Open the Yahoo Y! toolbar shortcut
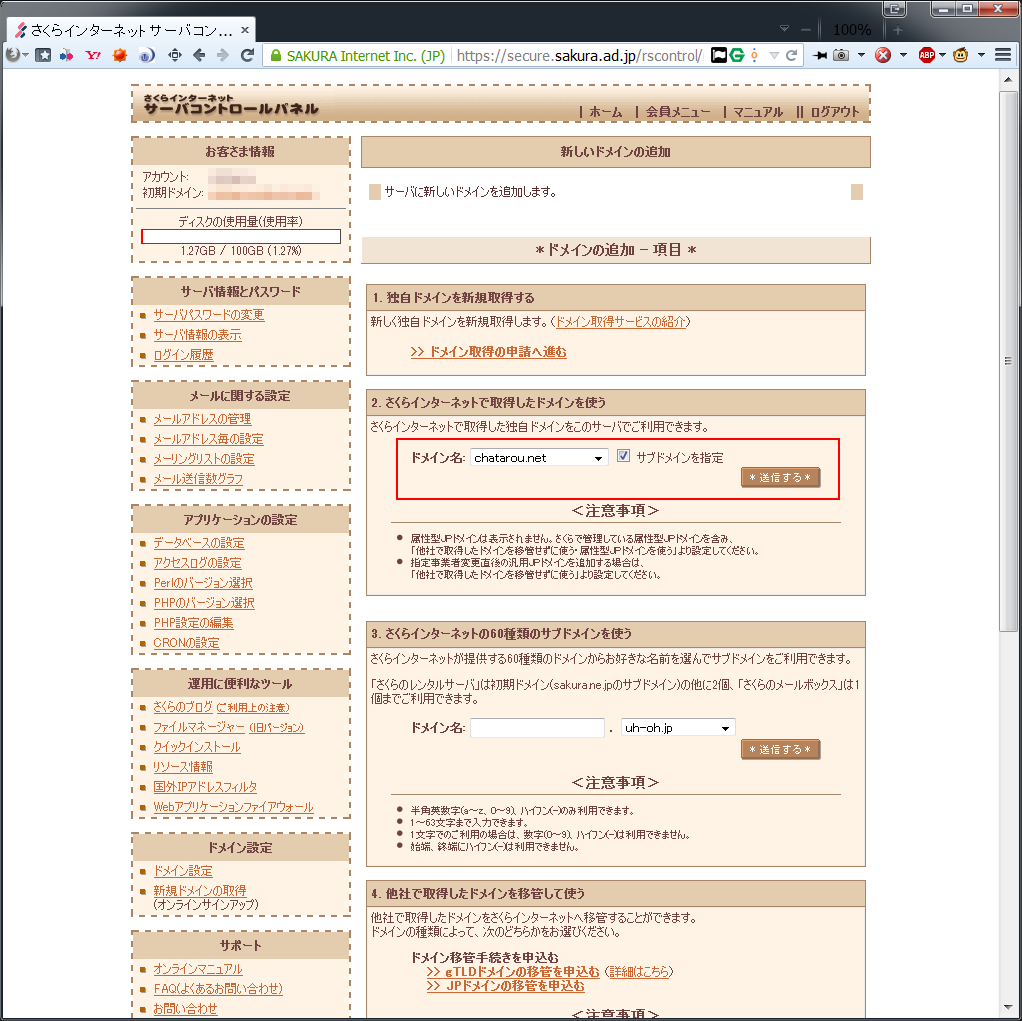1022x1021 pixels. click(x=93, y=55)
